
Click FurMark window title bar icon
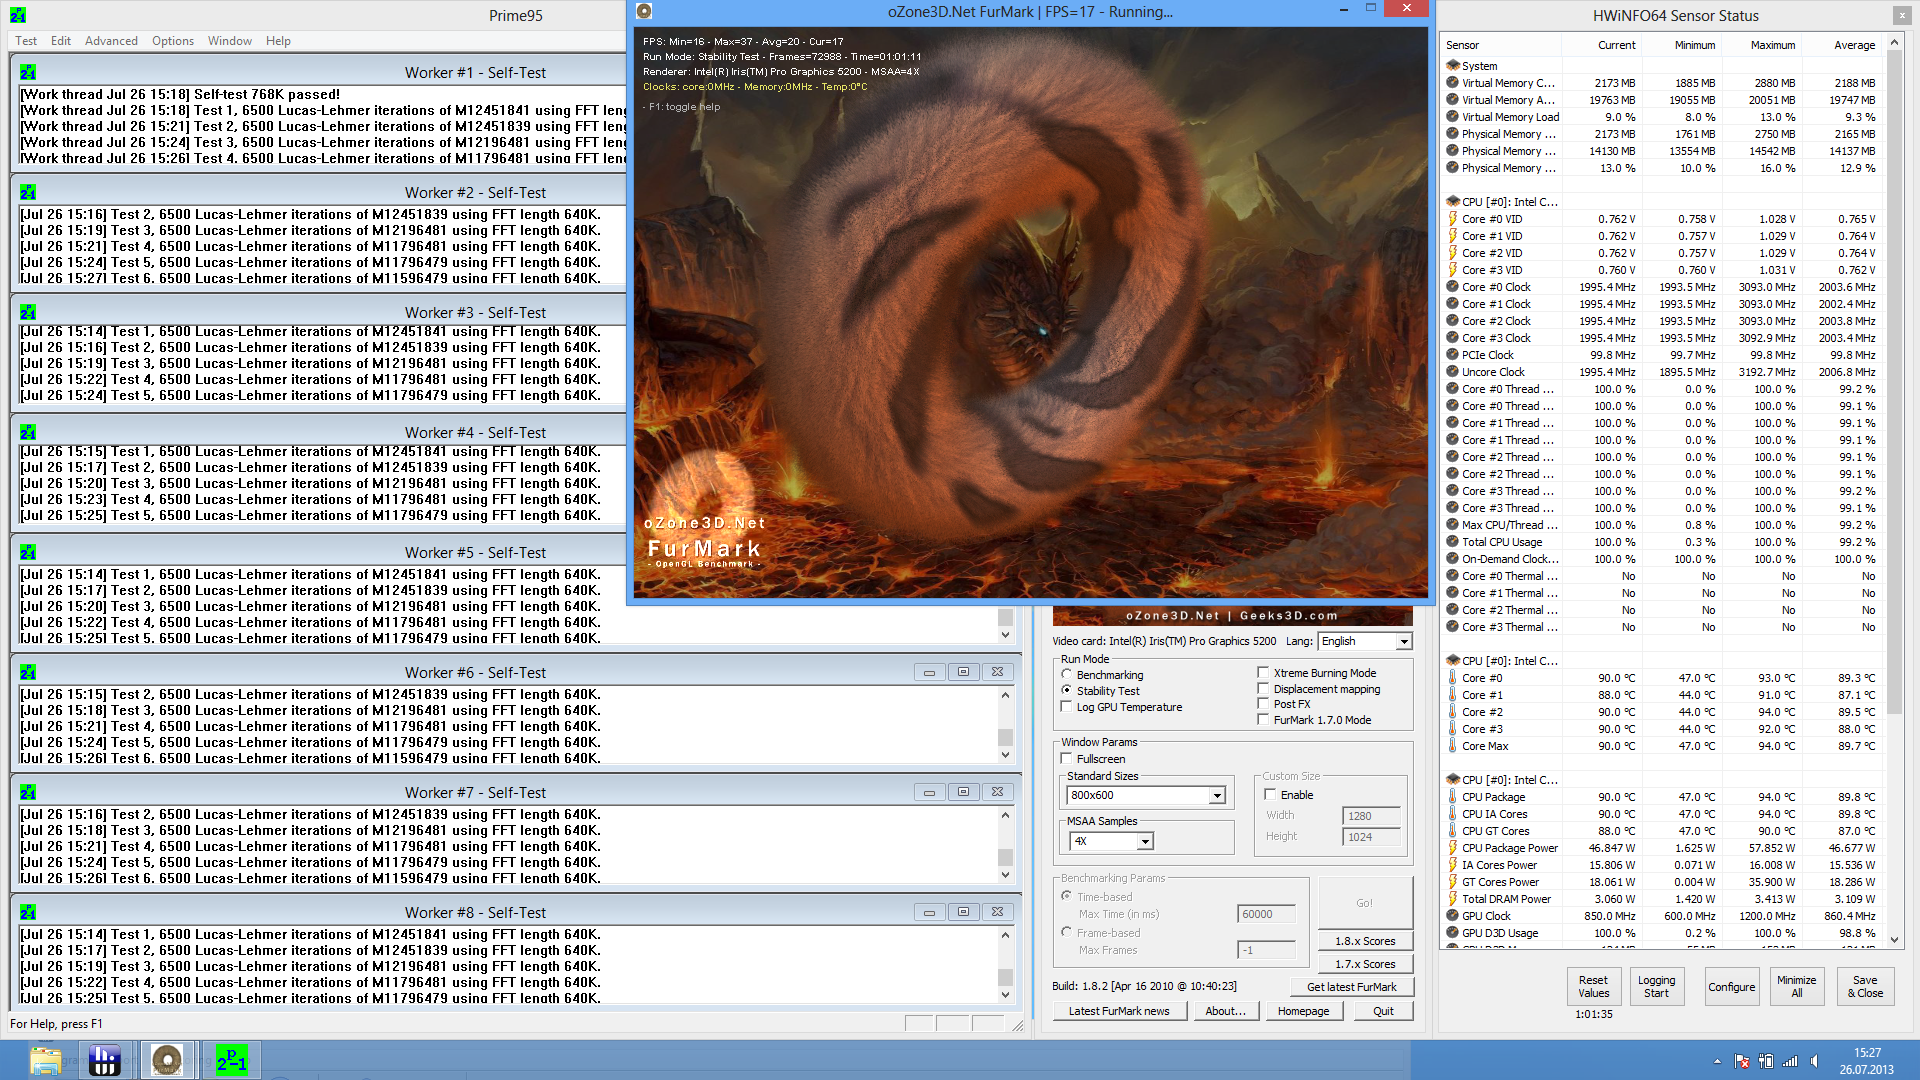pos(644,11)
